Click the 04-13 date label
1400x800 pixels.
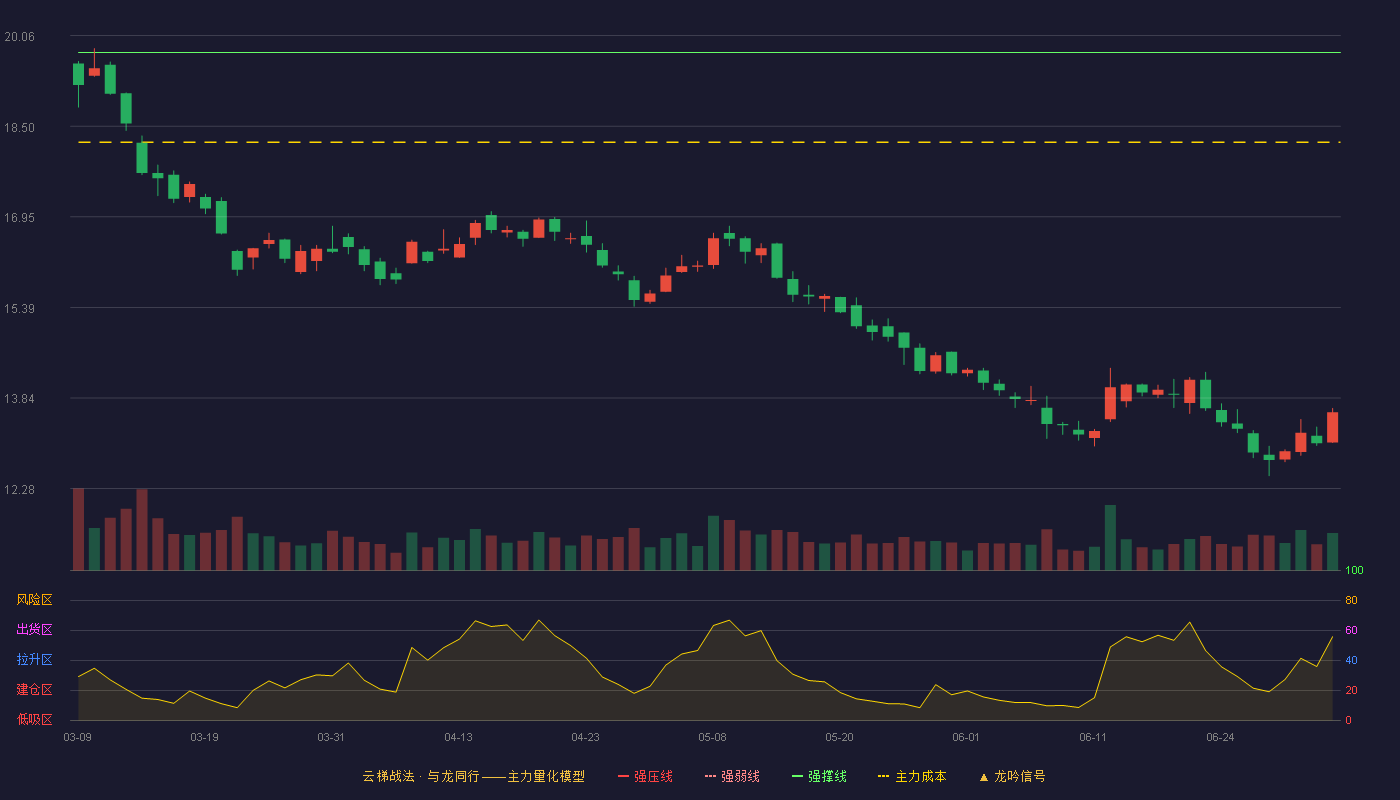tap(458, 737)
